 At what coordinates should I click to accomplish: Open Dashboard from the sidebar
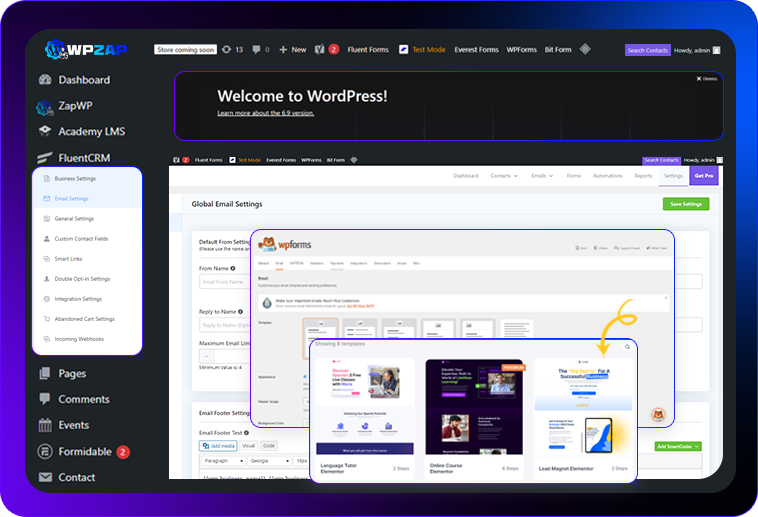[84, 80]
